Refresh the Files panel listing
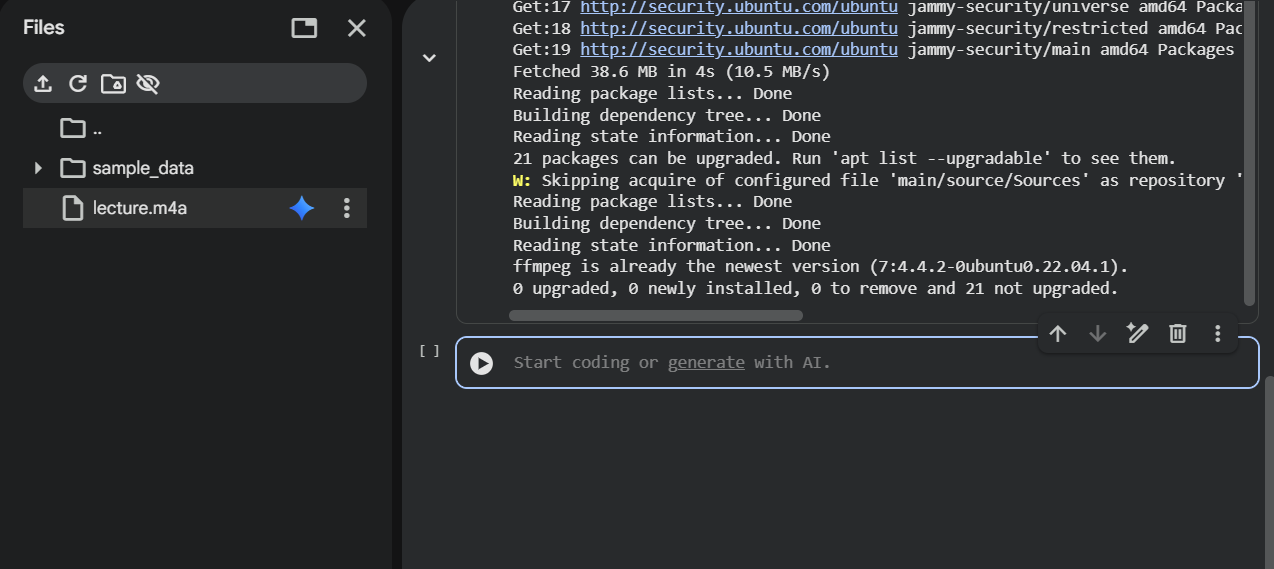The image size is (1274, 569). [x=78, y=84]
